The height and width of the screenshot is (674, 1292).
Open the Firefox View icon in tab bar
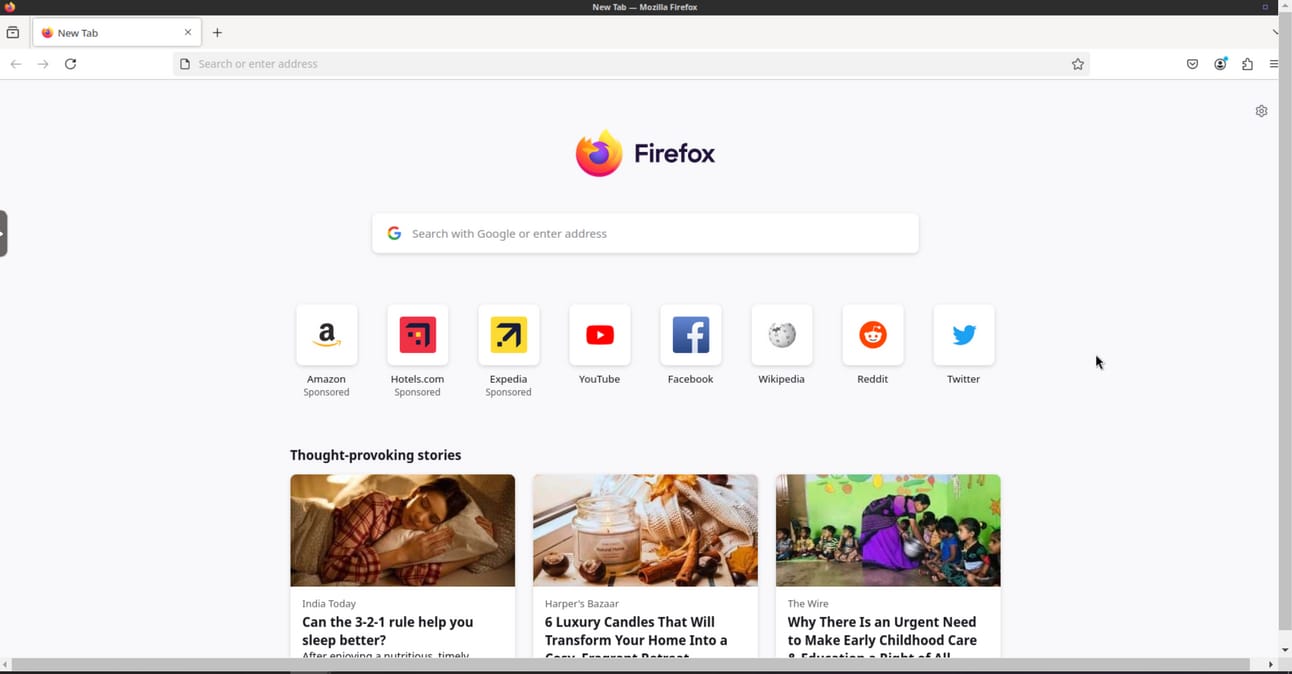pos(13,33)
